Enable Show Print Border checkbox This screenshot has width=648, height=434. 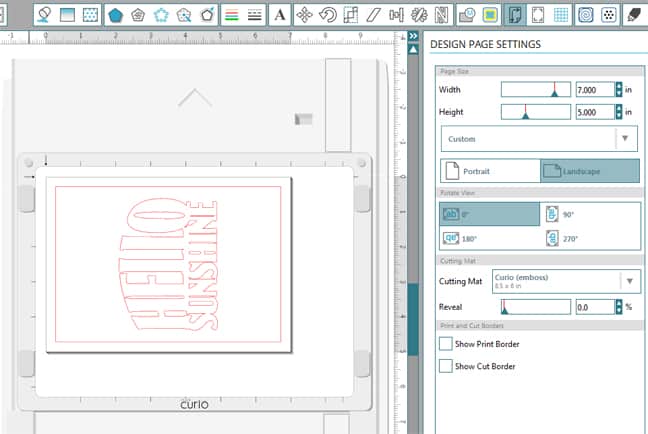446,343
